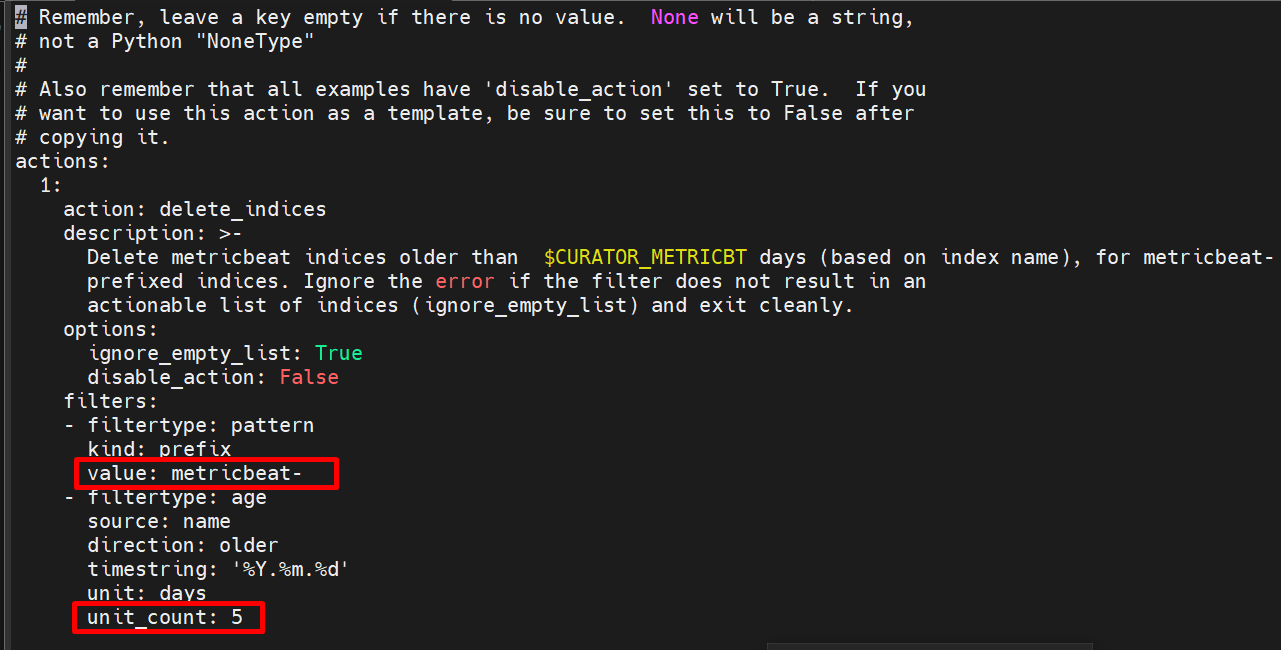Click the highlighted 'unit_count: 5' line
This screenshot has width=1281, height=650.
tap(166, 617)
